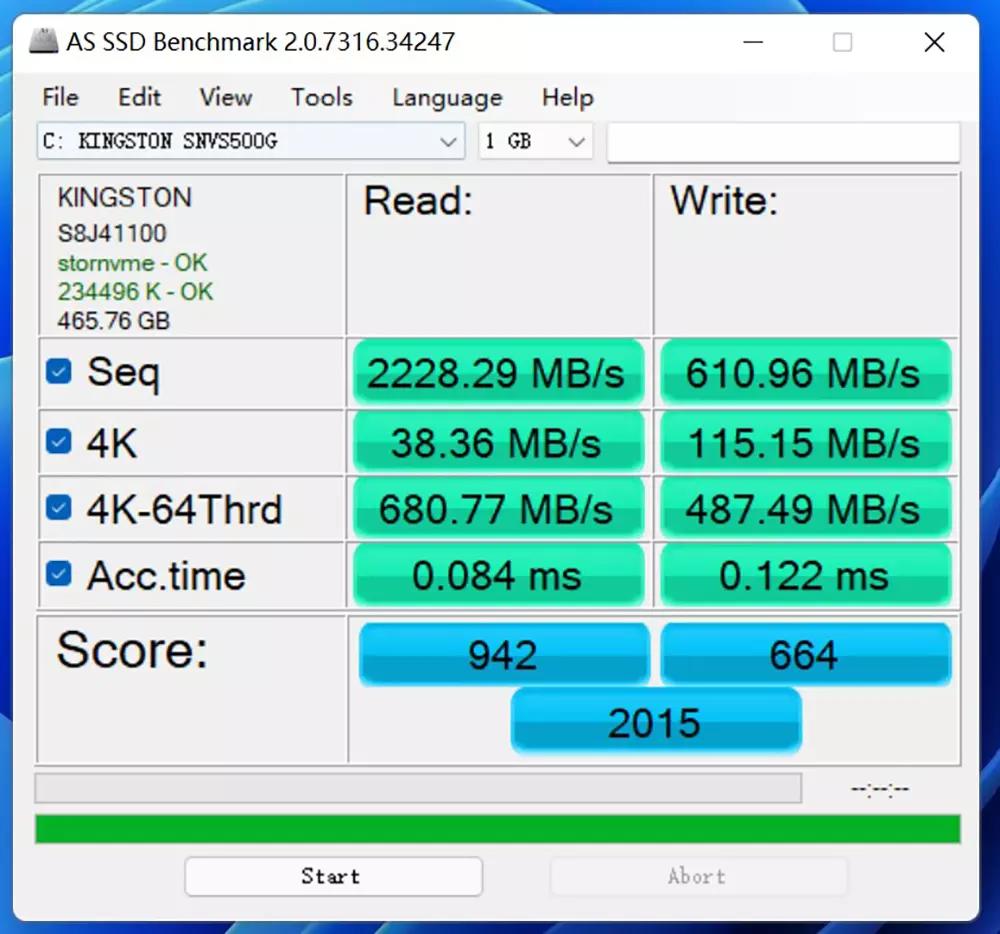Click the Seq write result 610.96 MB/s
1000x934 pixels.
click(805, 372)
